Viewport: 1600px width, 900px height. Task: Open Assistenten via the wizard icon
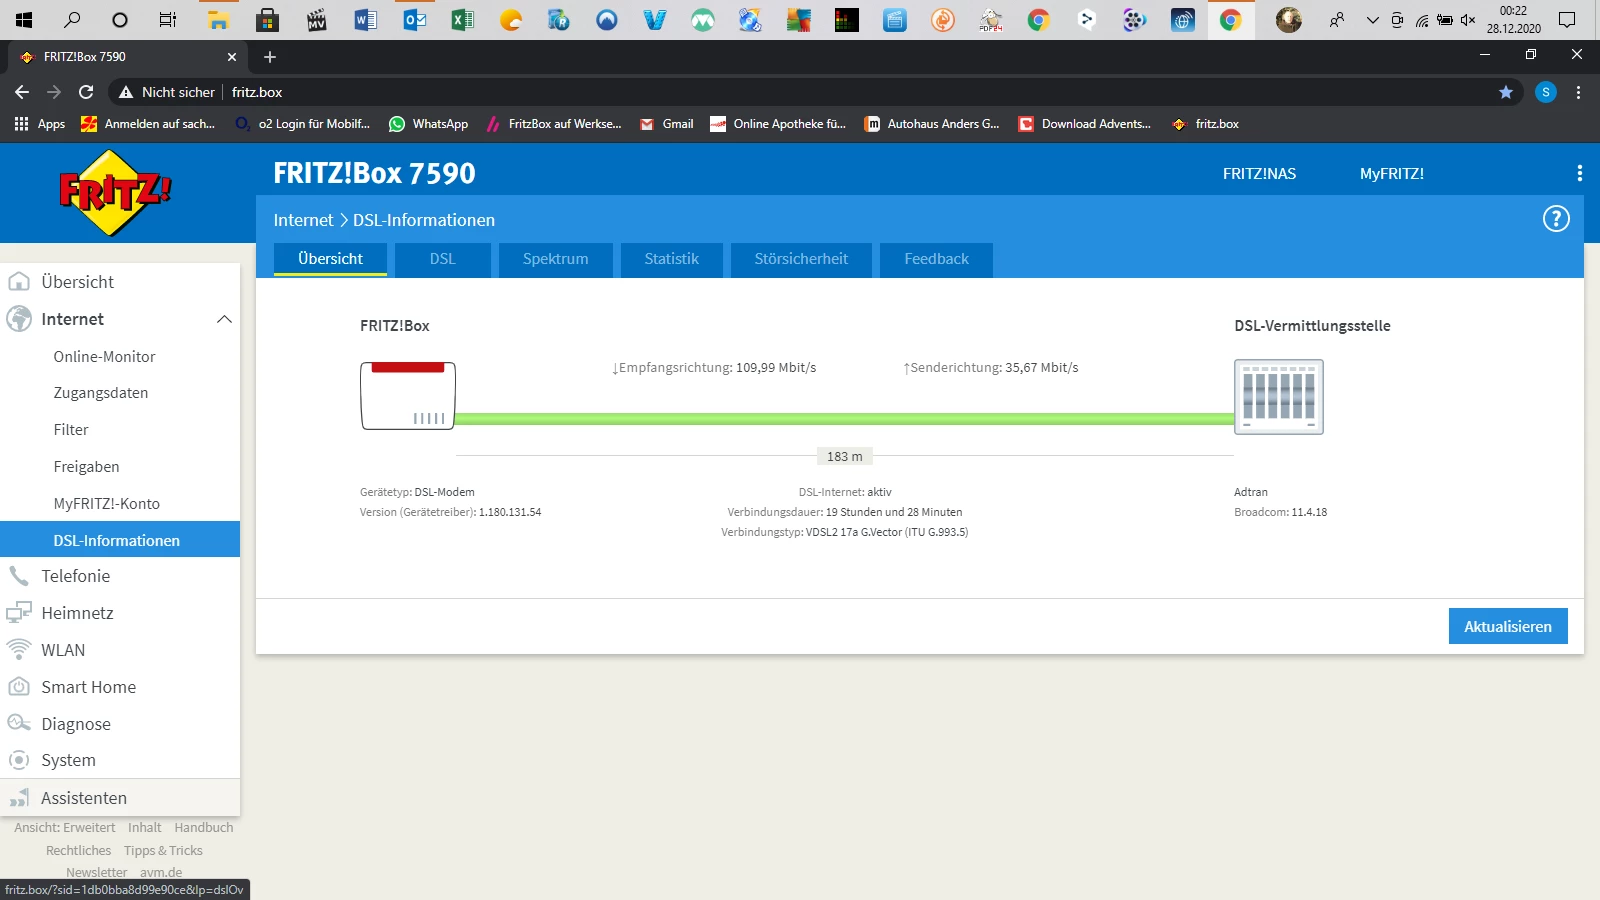click(x=19, y=798)
